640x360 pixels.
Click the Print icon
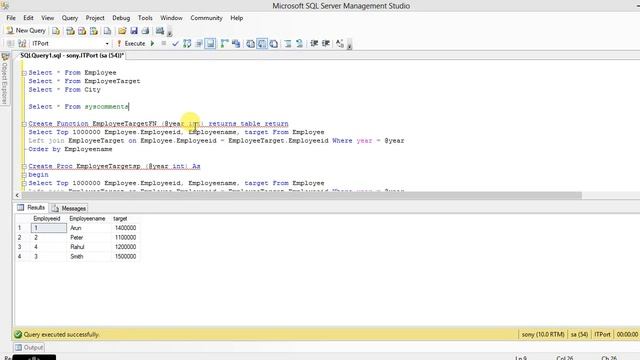pyautogui.click(x=145, y=31)
